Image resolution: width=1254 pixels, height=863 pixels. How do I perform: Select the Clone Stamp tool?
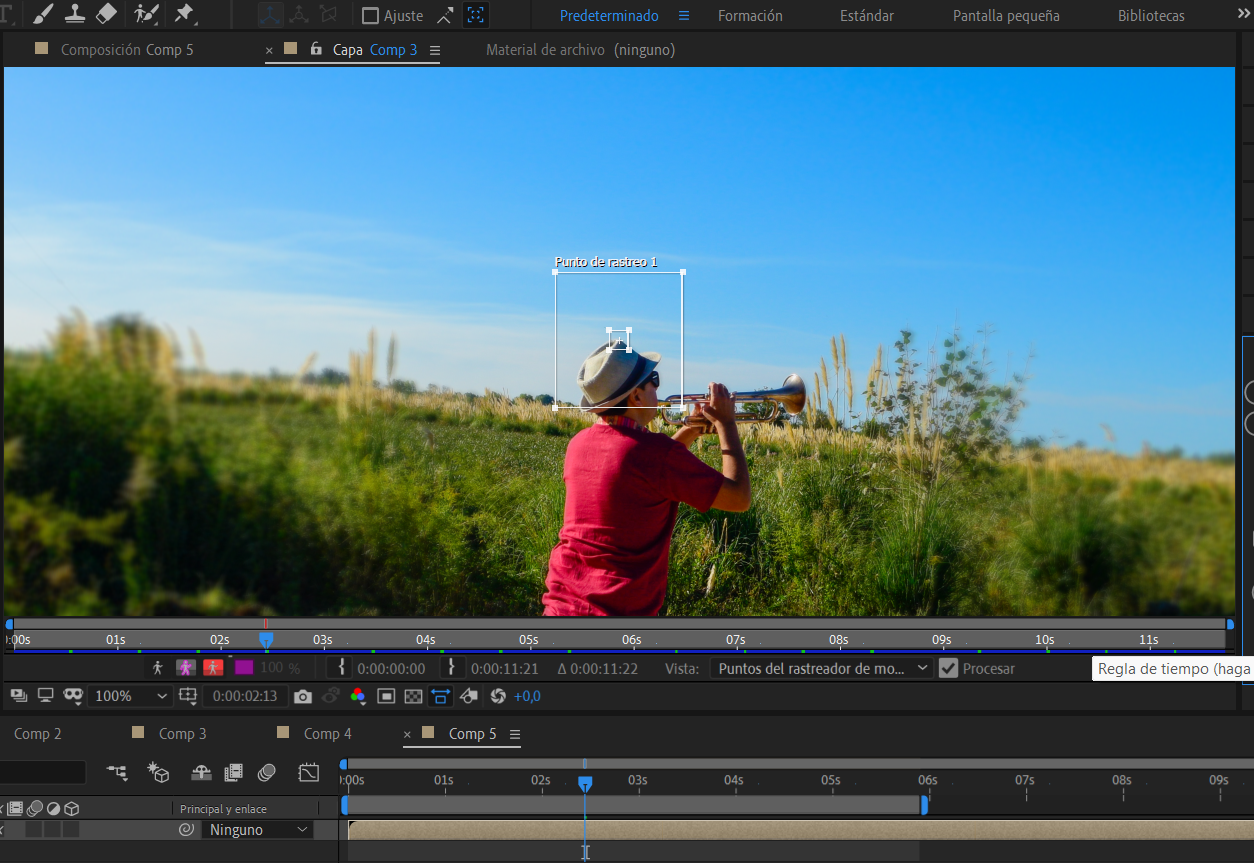(x=75, y=14)
